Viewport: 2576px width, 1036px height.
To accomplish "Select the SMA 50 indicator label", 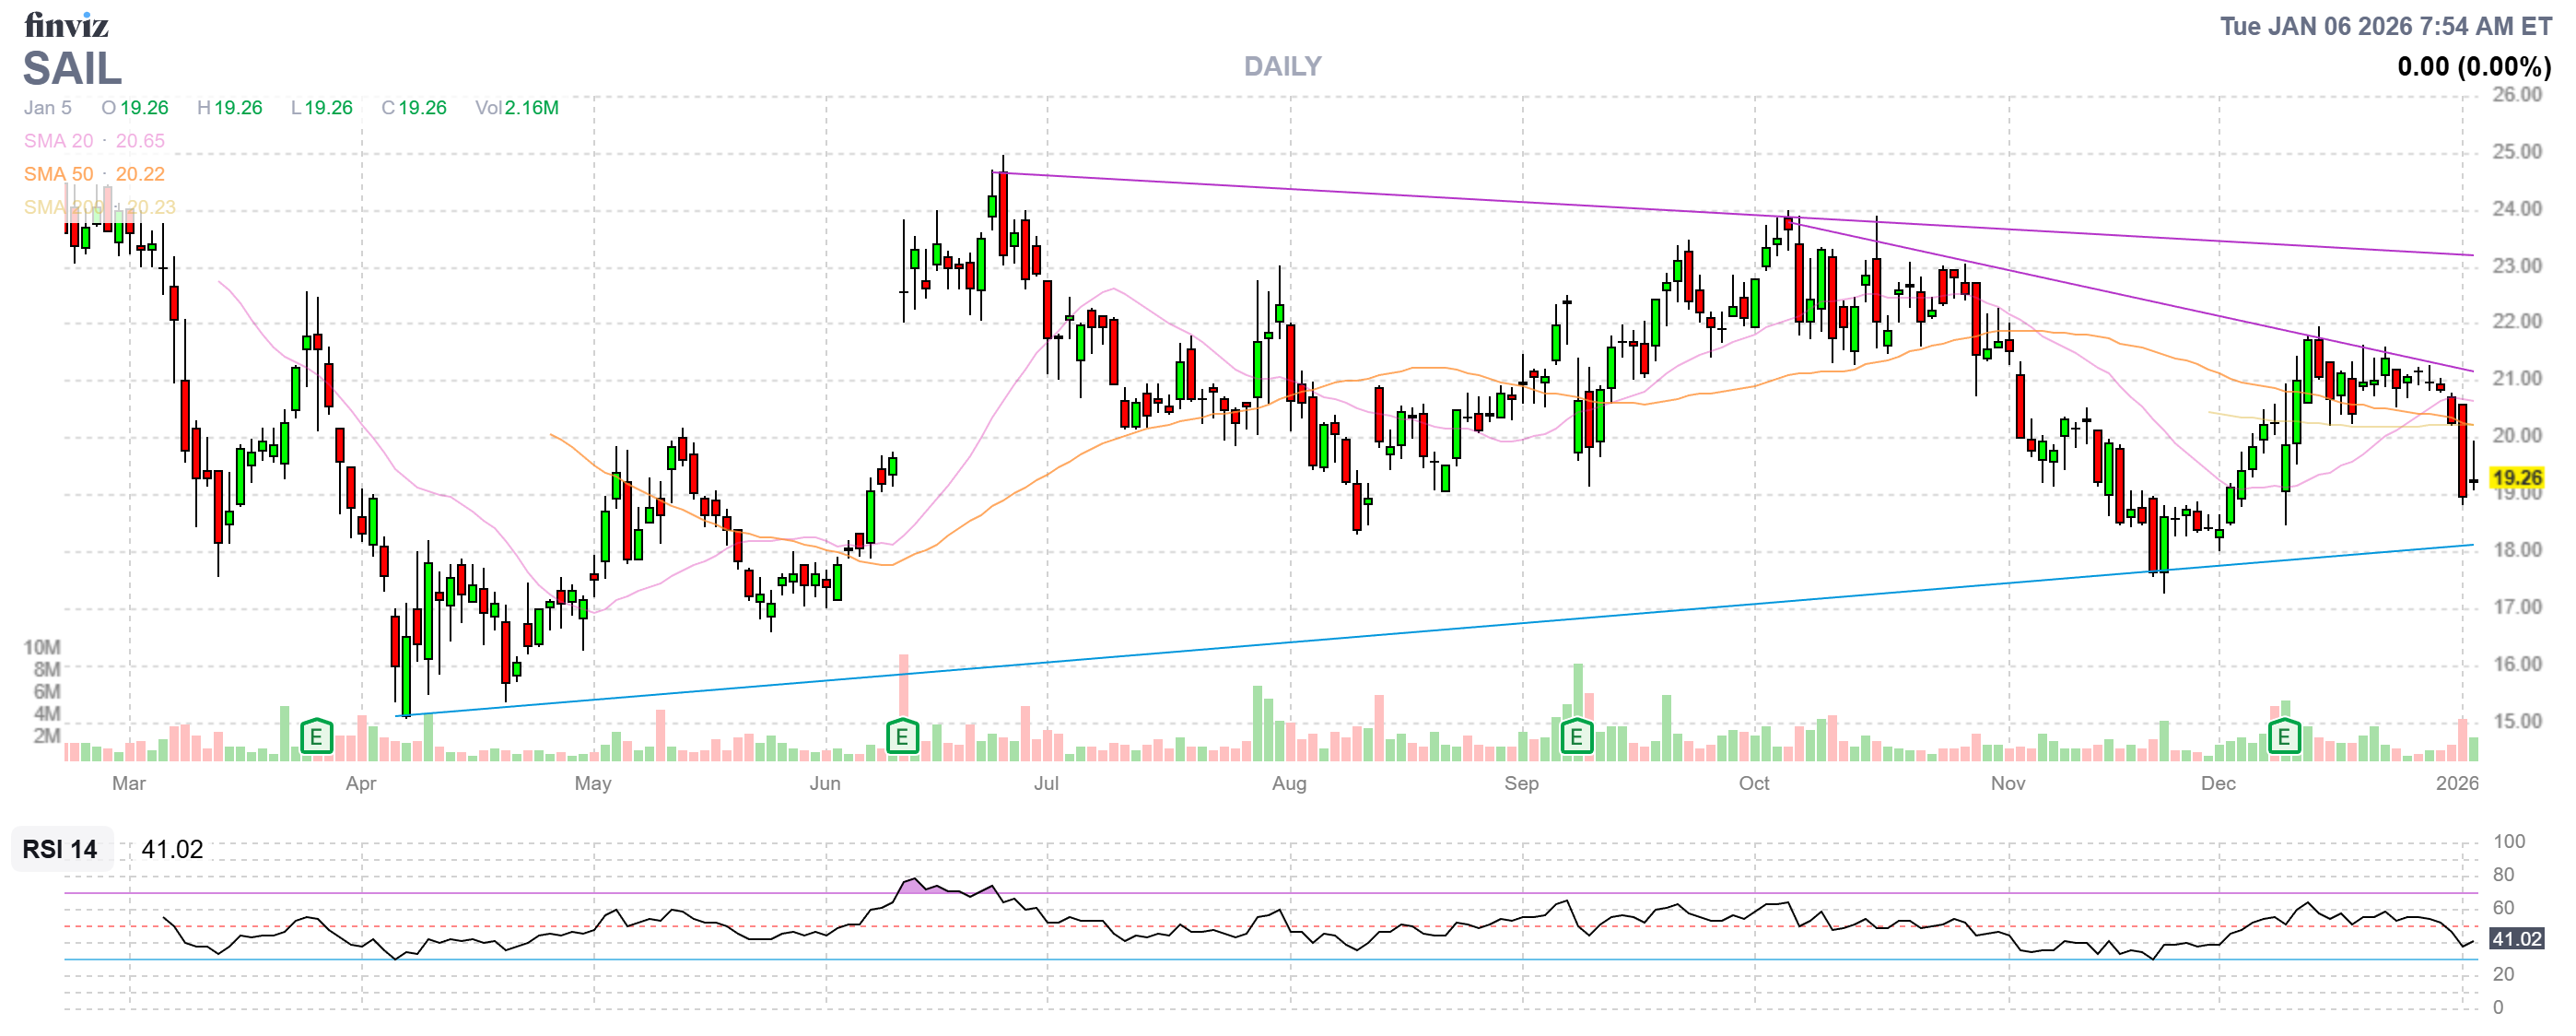I will coord(59,174).
